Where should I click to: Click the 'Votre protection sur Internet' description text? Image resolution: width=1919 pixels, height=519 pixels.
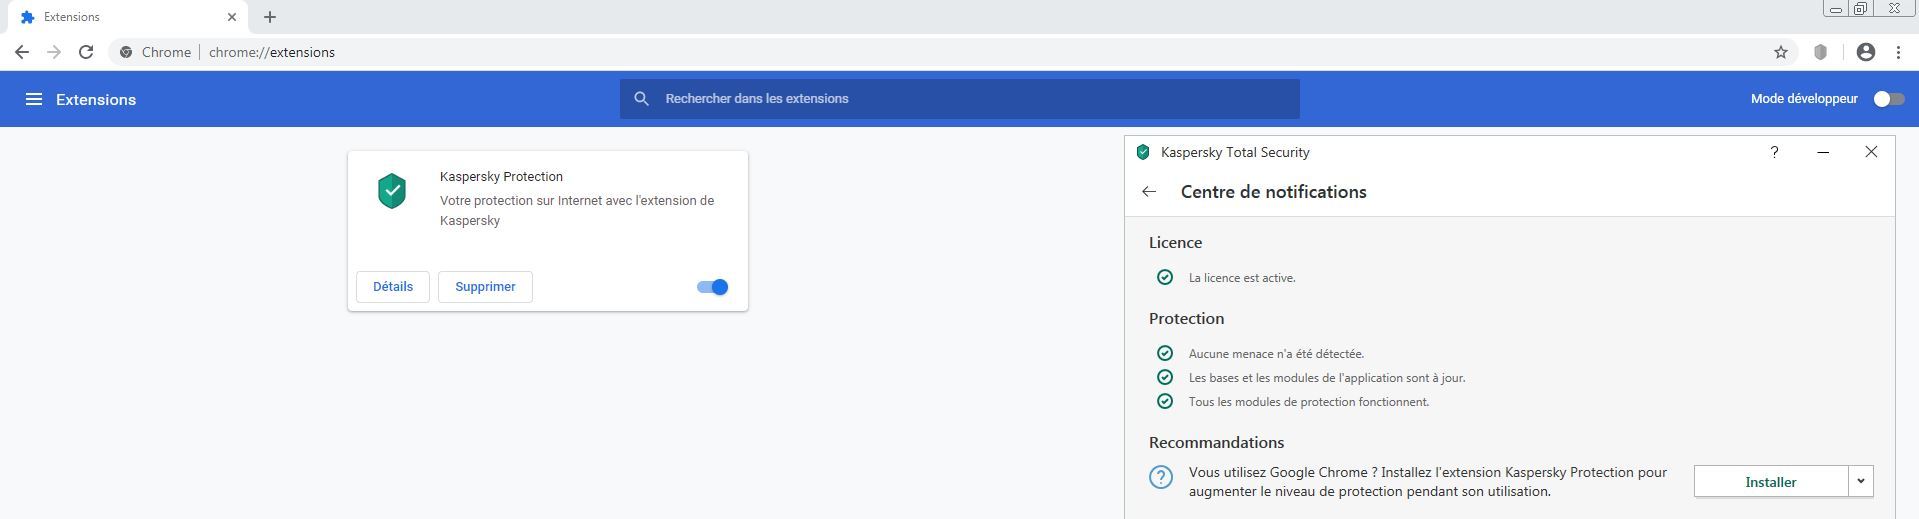pyautogui.click(x=577, y=210)
